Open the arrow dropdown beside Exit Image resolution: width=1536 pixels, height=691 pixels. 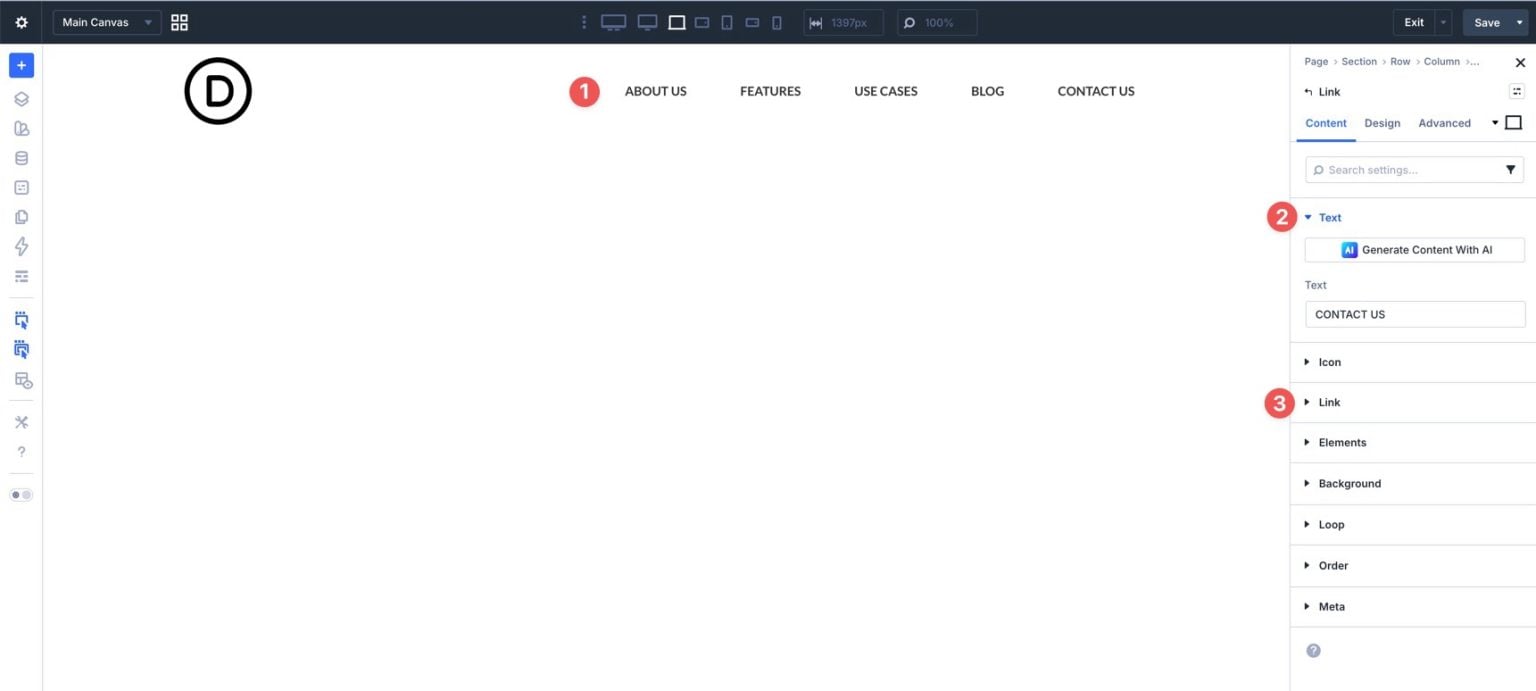click(1443, 22)
